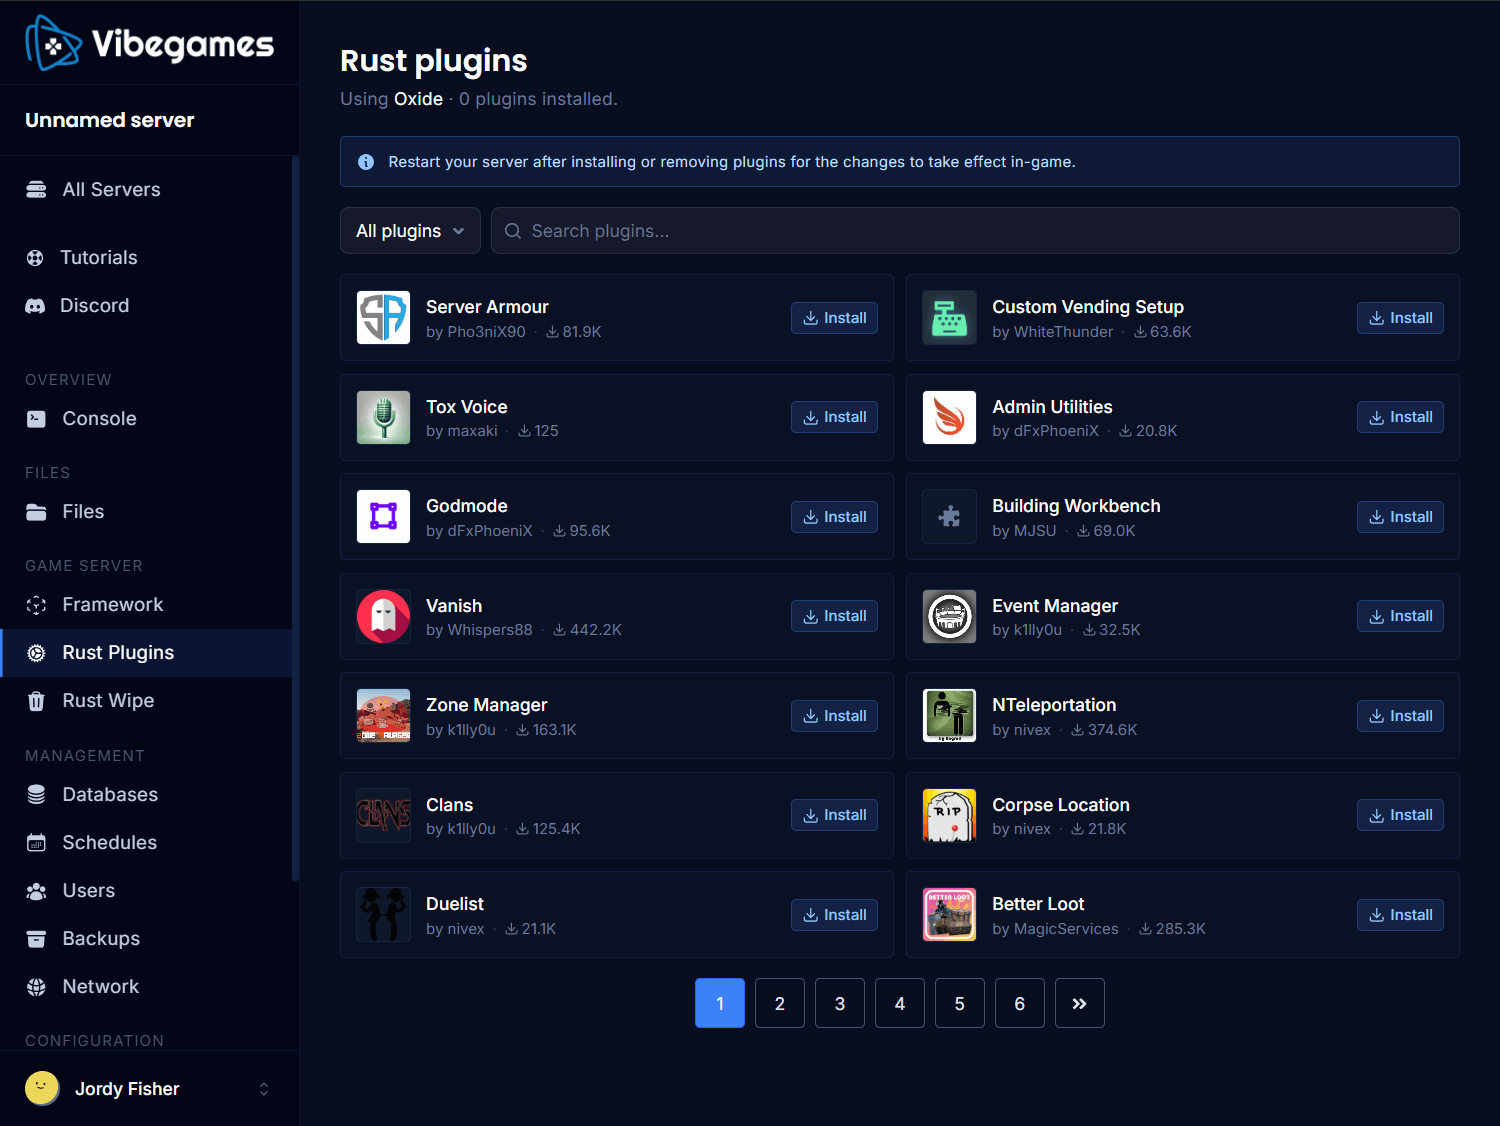Install the Server Armour plugin
The width and height of the screenshot is (1500, 1126).
click(834, 318)
